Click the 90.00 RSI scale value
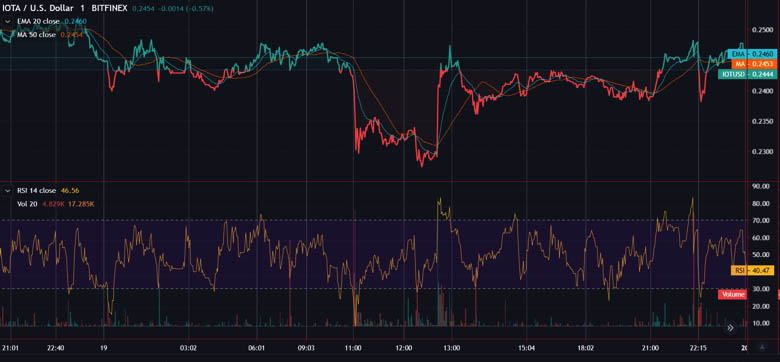 point(762,186)
